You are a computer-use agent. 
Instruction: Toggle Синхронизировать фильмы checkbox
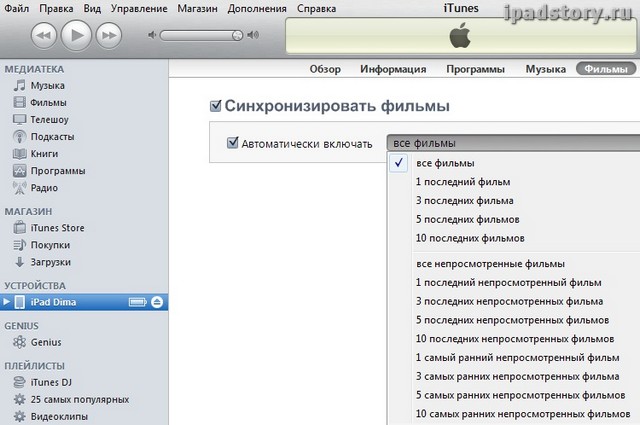(x=216, y=106)
